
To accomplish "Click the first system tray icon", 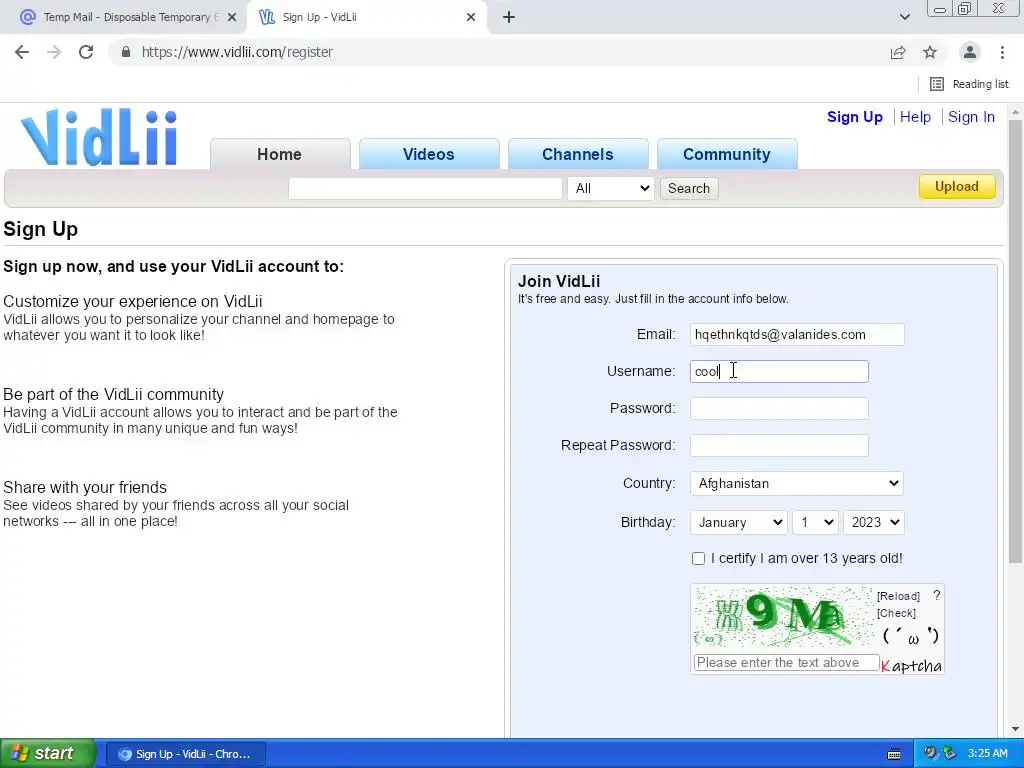I will [x=930, y=753].
